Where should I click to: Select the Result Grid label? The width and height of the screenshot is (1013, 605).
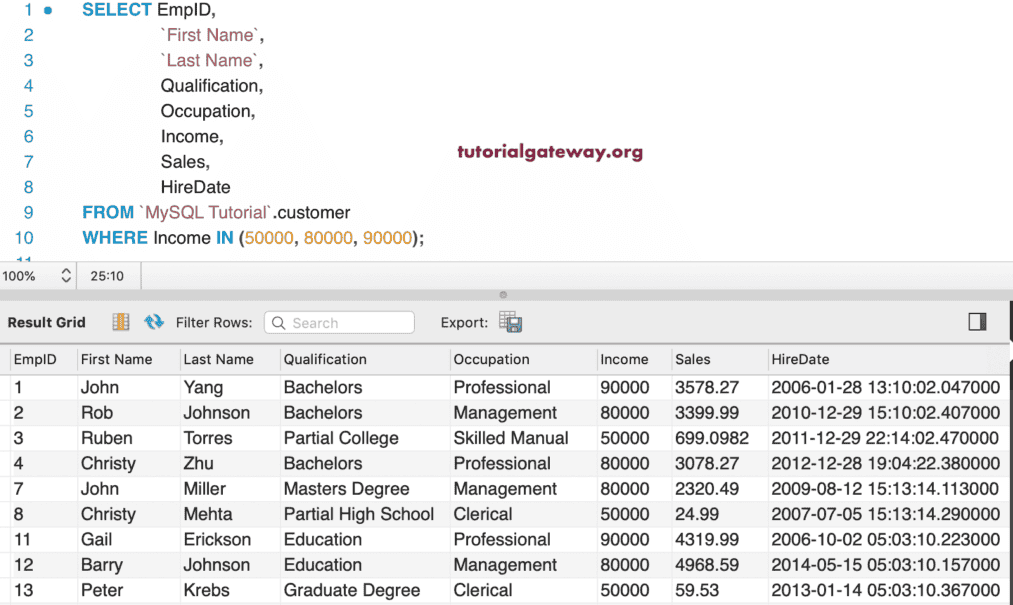[47, 323]
